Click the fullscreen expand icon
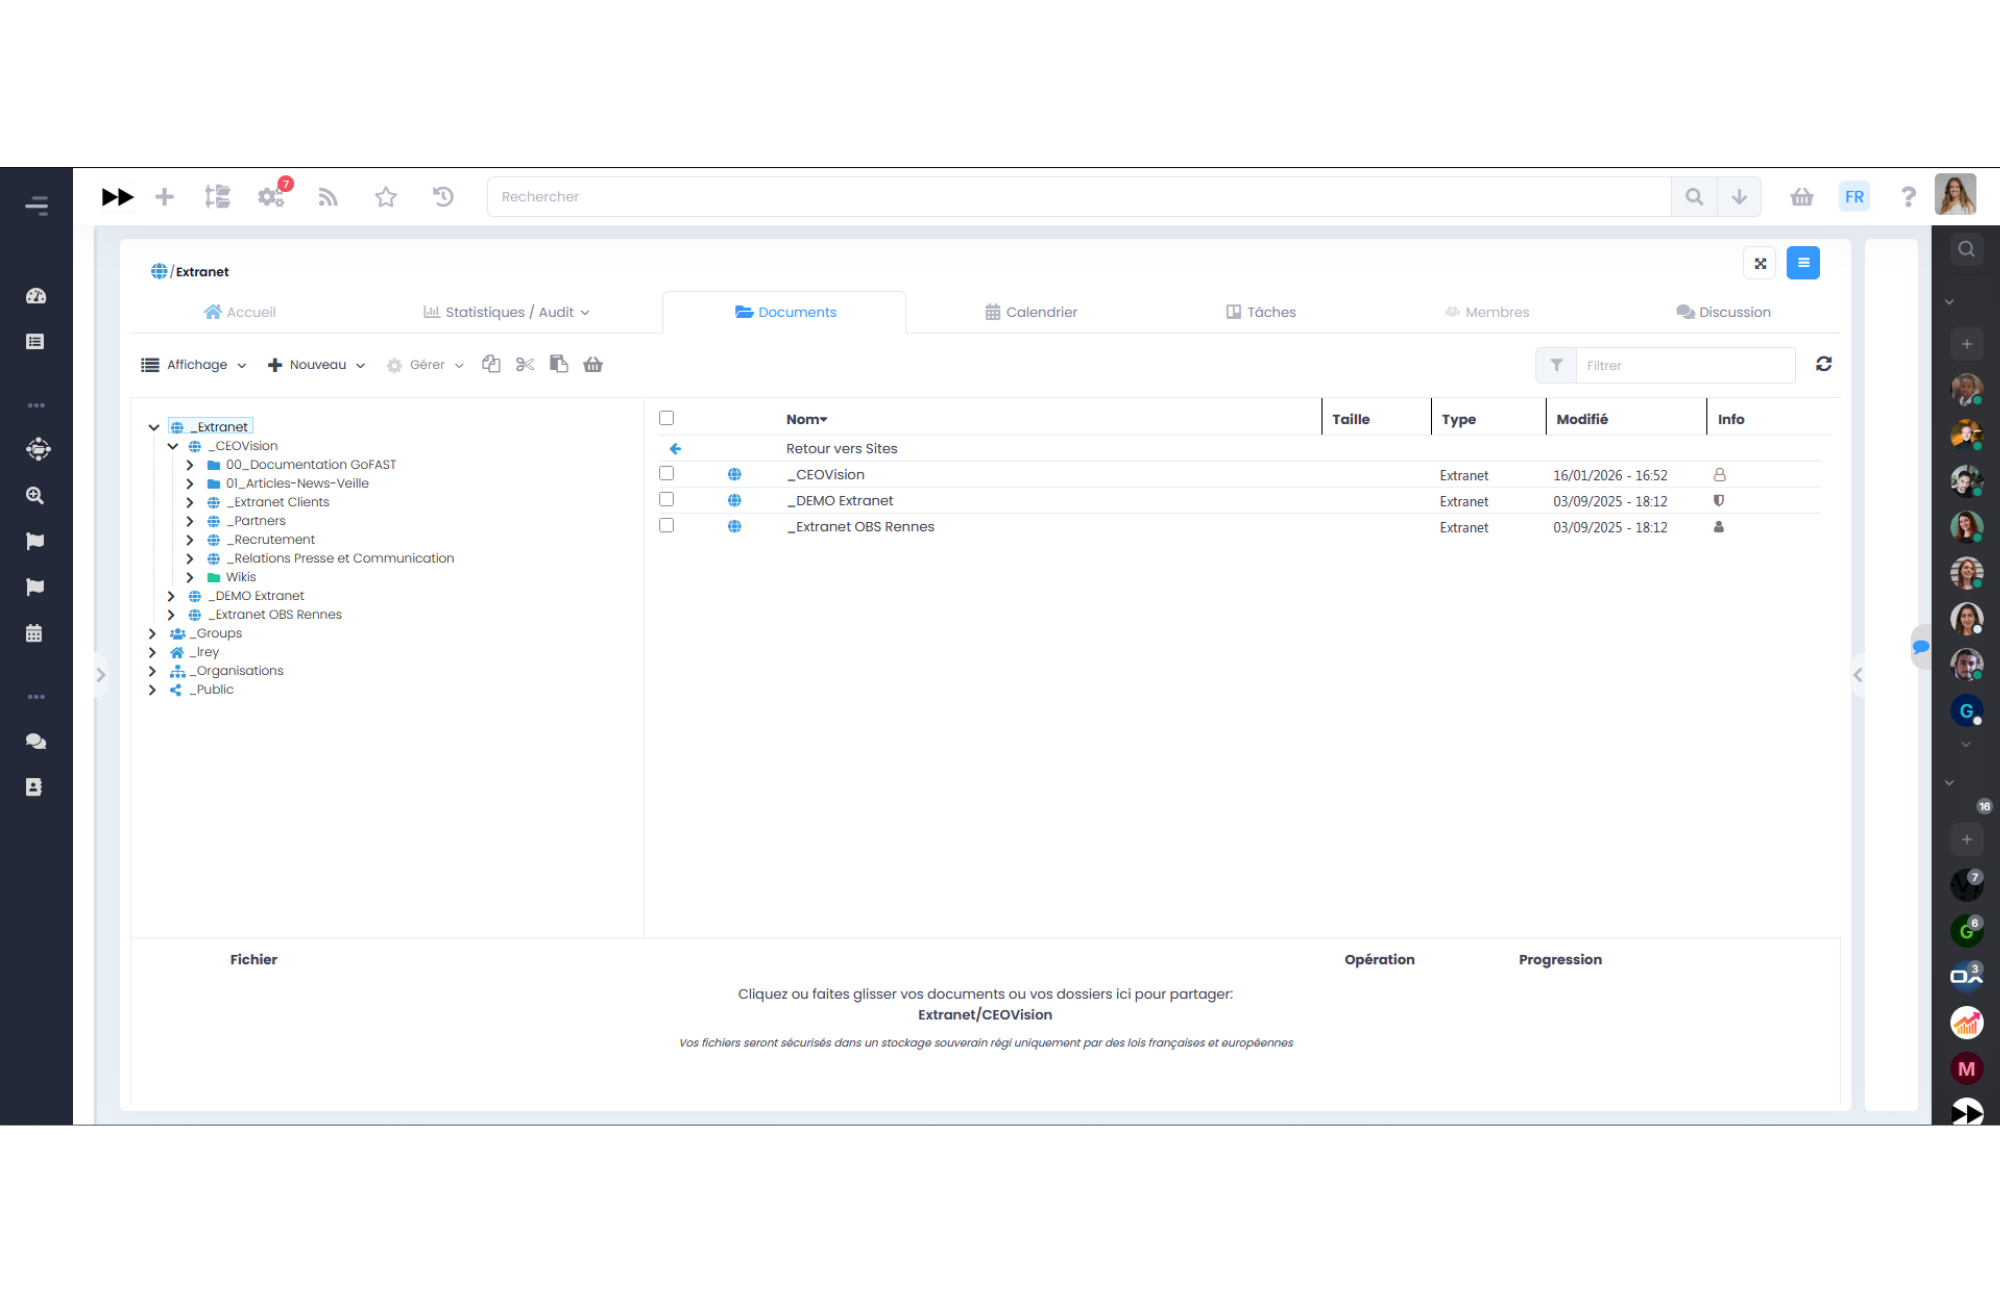The width and height of the screenshot is (2000, 1294). pyautogui.click(x=1760, y=263)
